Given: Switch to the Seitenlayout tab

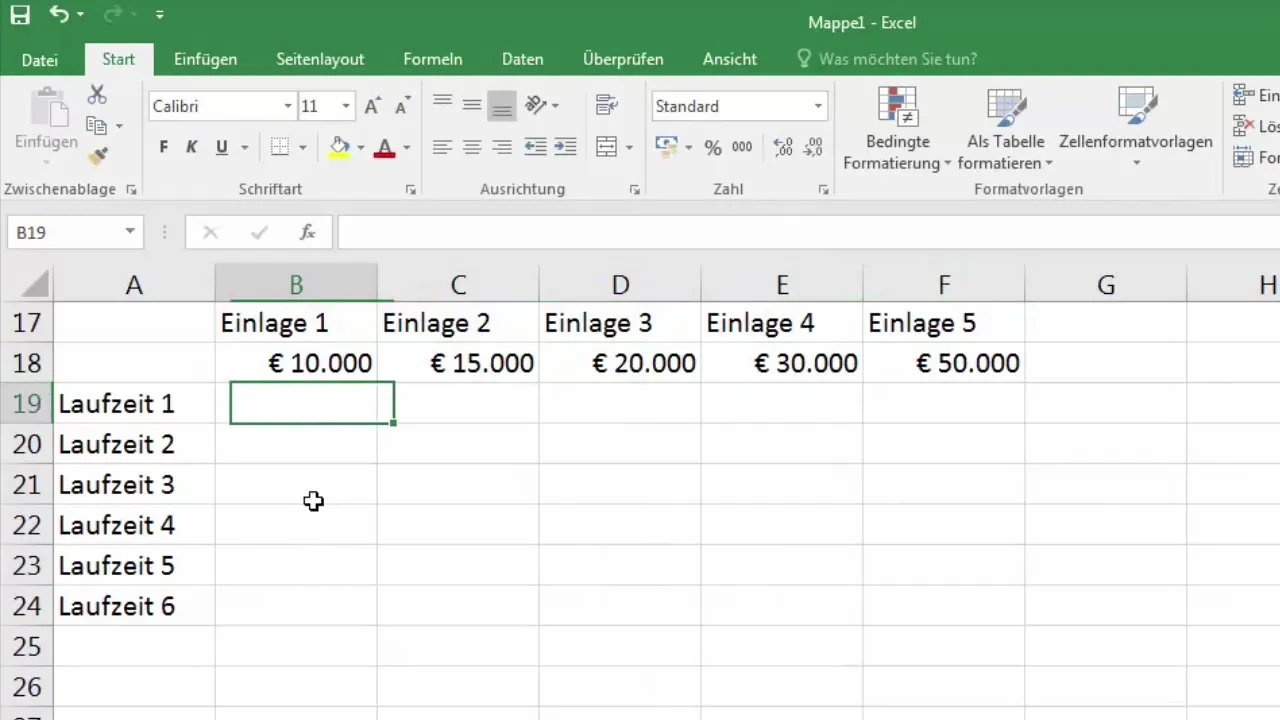Looking at the screenshot, I should coord(320,59).
